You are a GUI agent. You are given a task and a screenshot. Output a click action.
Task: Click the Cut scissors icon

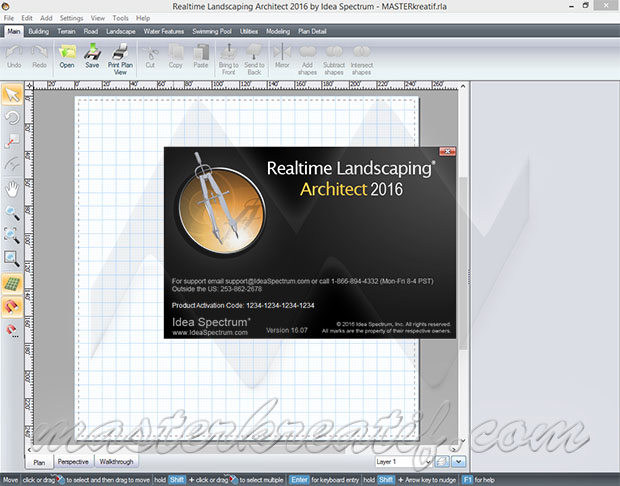click(x=150, y=57)
